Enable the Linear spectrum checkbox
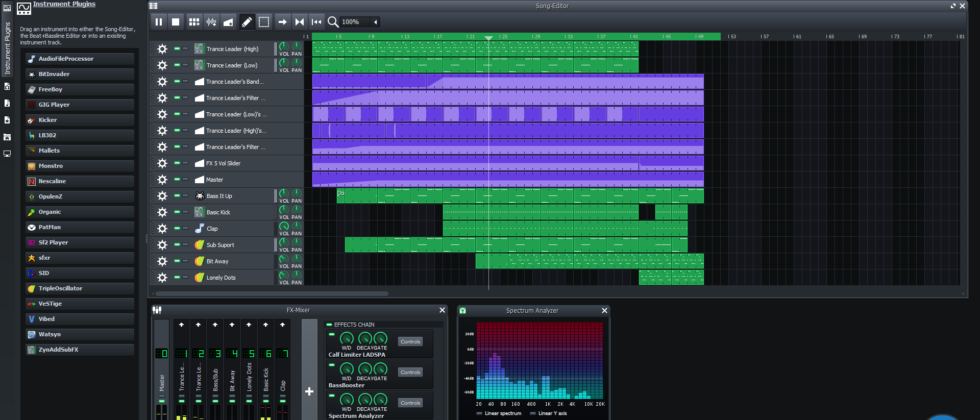The width and height of the screenshot is (980, 420). [x=479, y=413]
